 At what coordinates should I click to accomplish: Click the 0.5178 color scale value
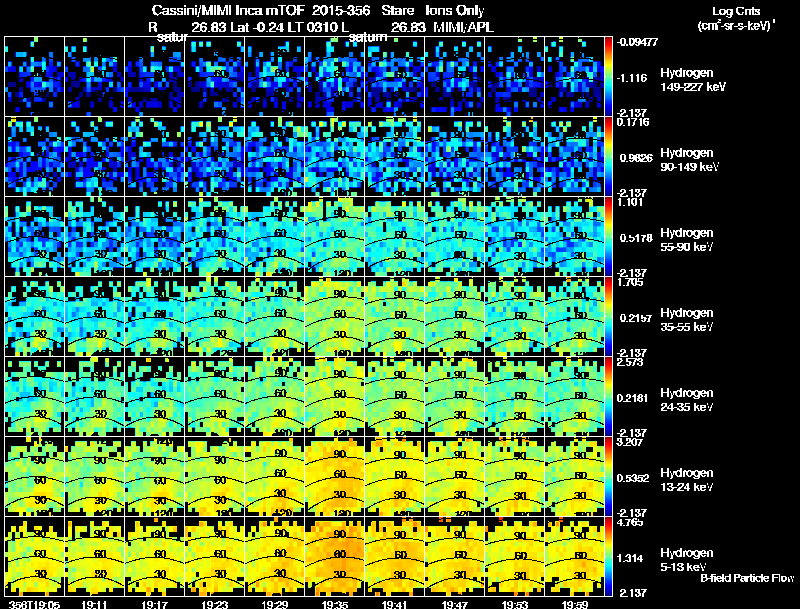[636, 238]
